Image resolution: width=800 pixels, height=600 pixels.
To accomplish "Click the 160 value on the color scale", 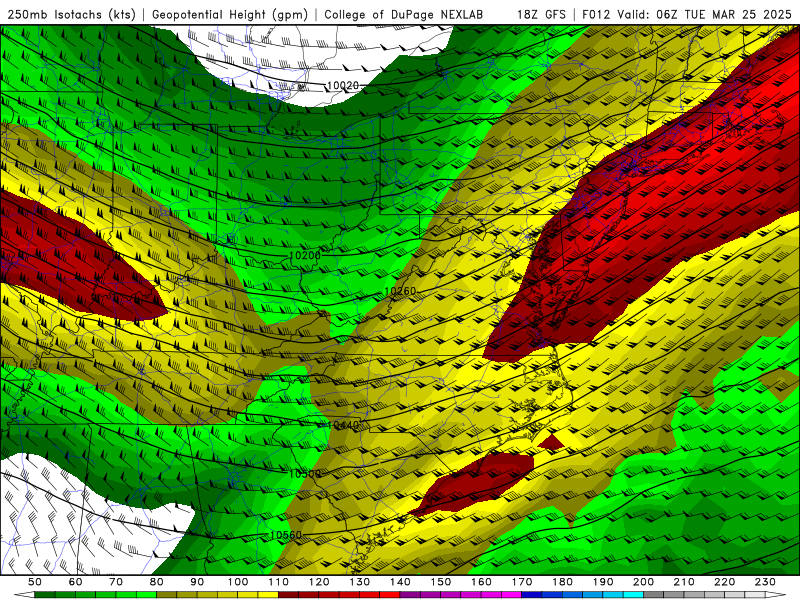I will [x=481, y=582].
